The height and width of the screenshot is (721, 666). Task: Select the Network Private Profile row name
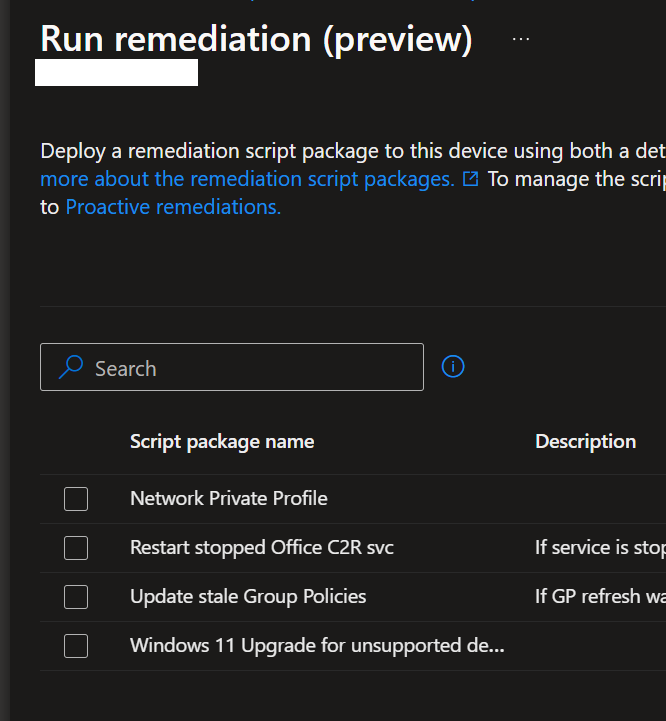(229, 498)
